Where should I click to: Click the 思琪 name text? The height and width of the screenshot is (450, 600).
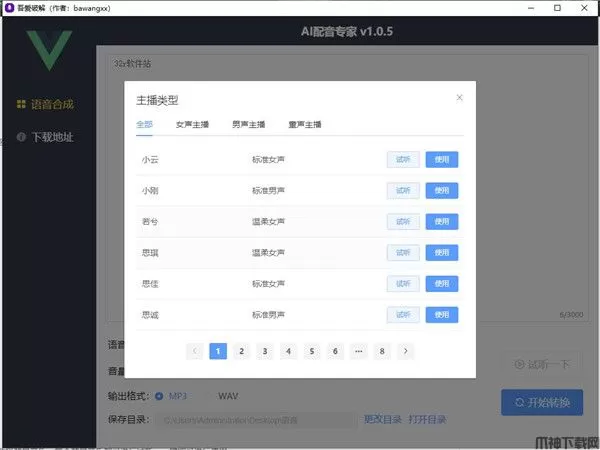[150, 253]
